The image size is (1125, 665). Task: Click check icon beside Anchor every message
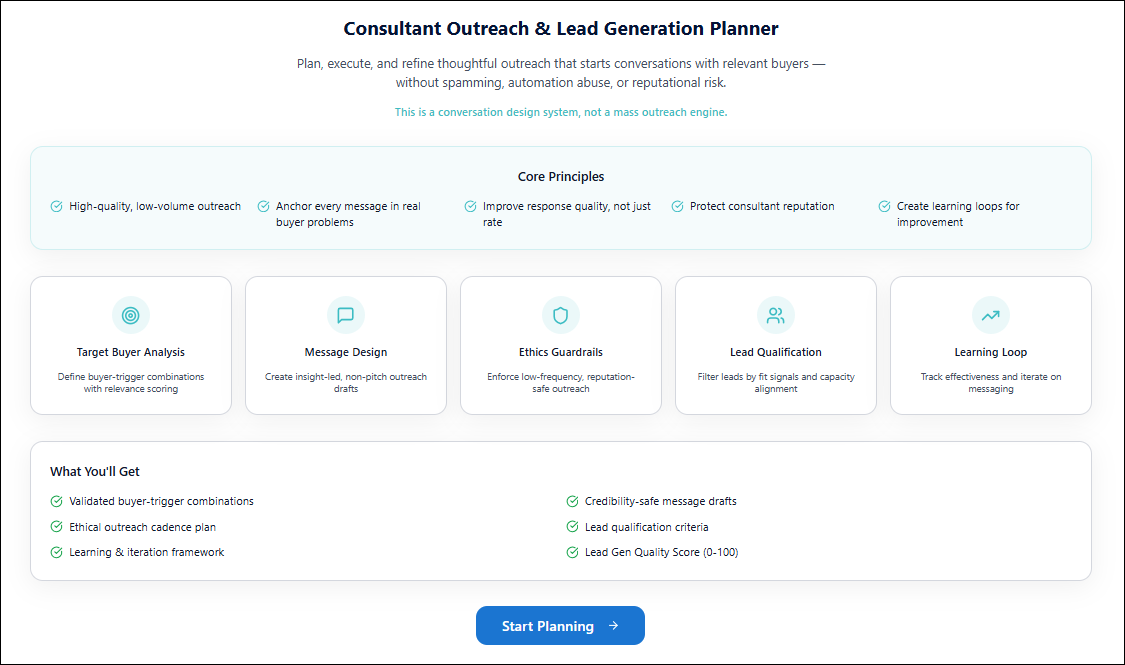tap(263, 207)
